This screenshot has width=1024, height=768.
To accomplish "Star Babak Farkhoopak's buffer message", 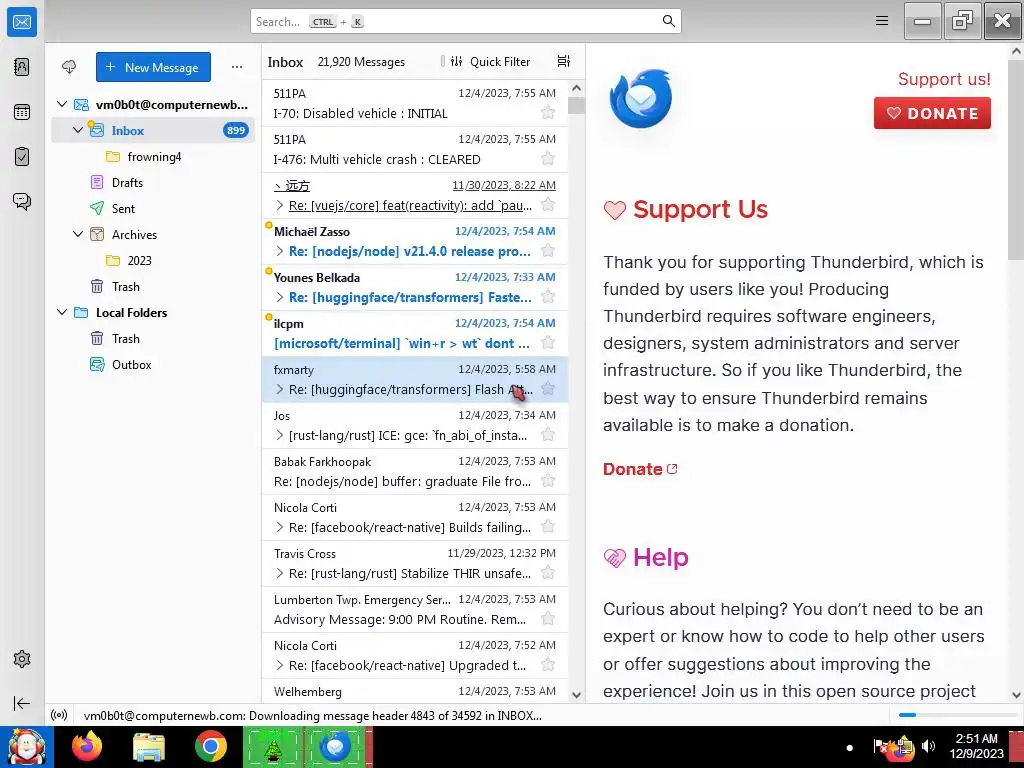I will [548, 481].
